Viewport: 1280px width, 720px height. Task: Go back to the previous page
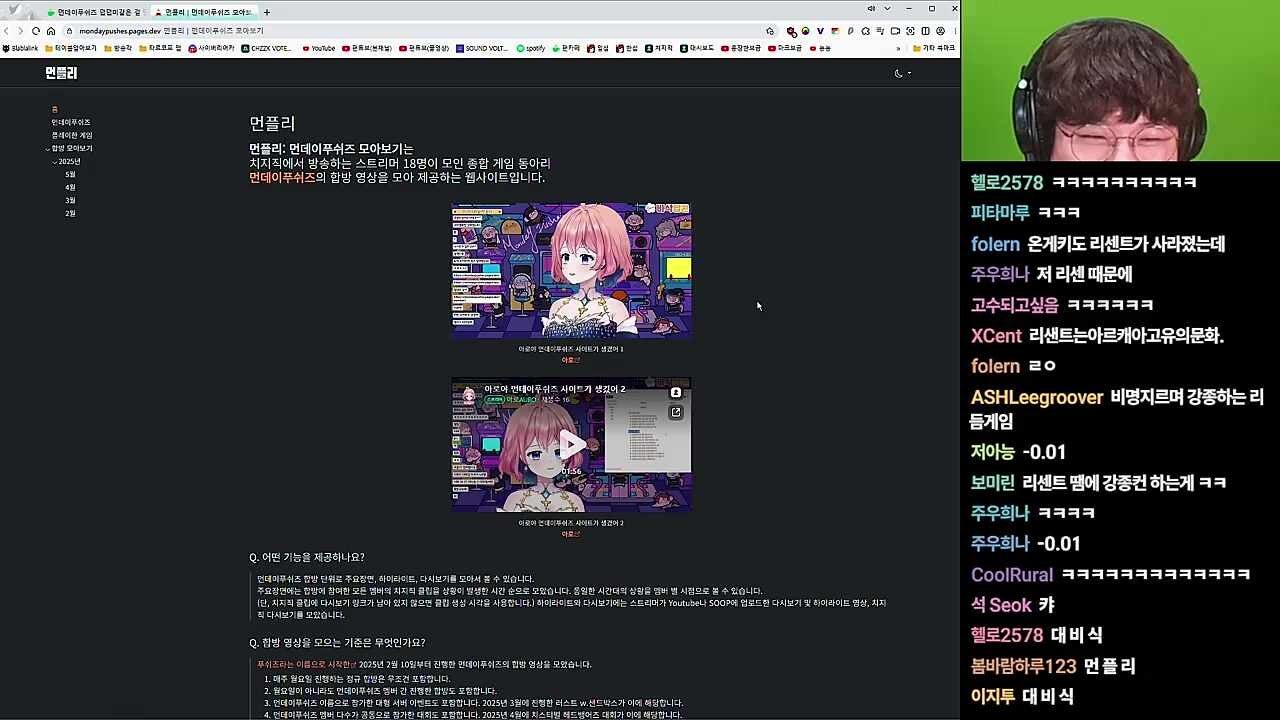[7, 31]
